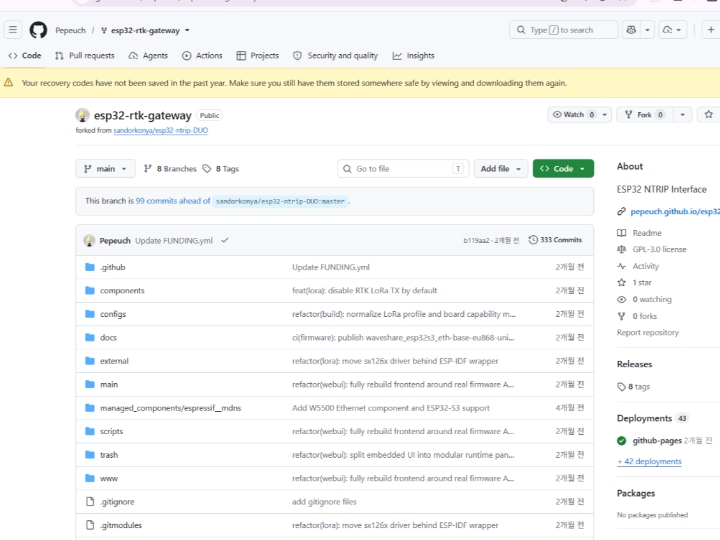The height and width of the screenshot is (540, 720).
Task: Open the + 42 deployments link
Action: tap(649, 461)
